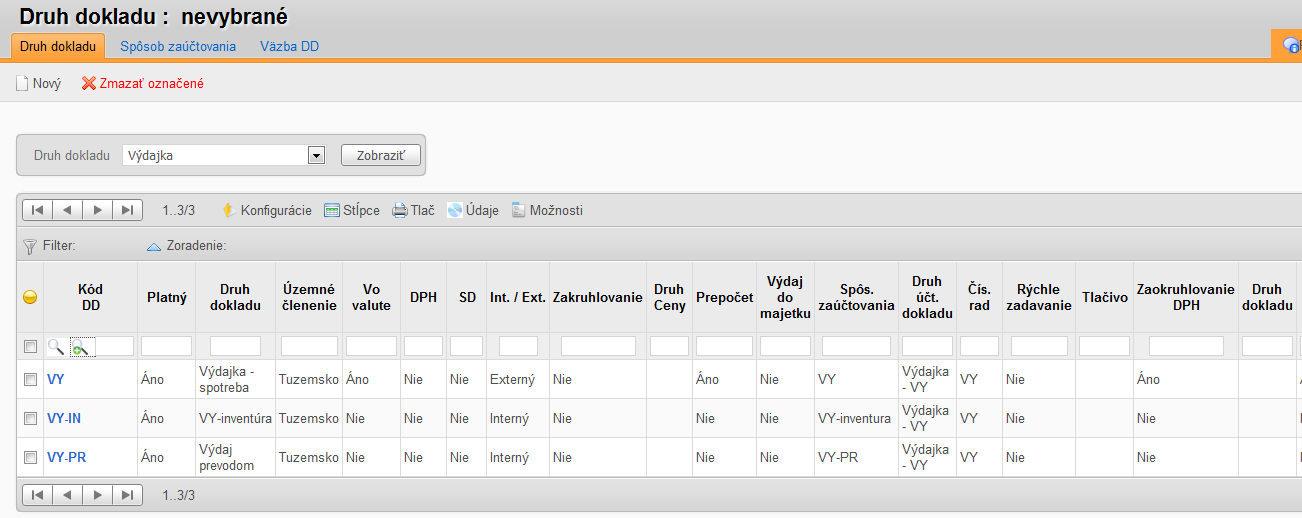Click the red Zmazať označené delete icon
This screenshot has width=1302, height=518.
click(x=88, y=84)
